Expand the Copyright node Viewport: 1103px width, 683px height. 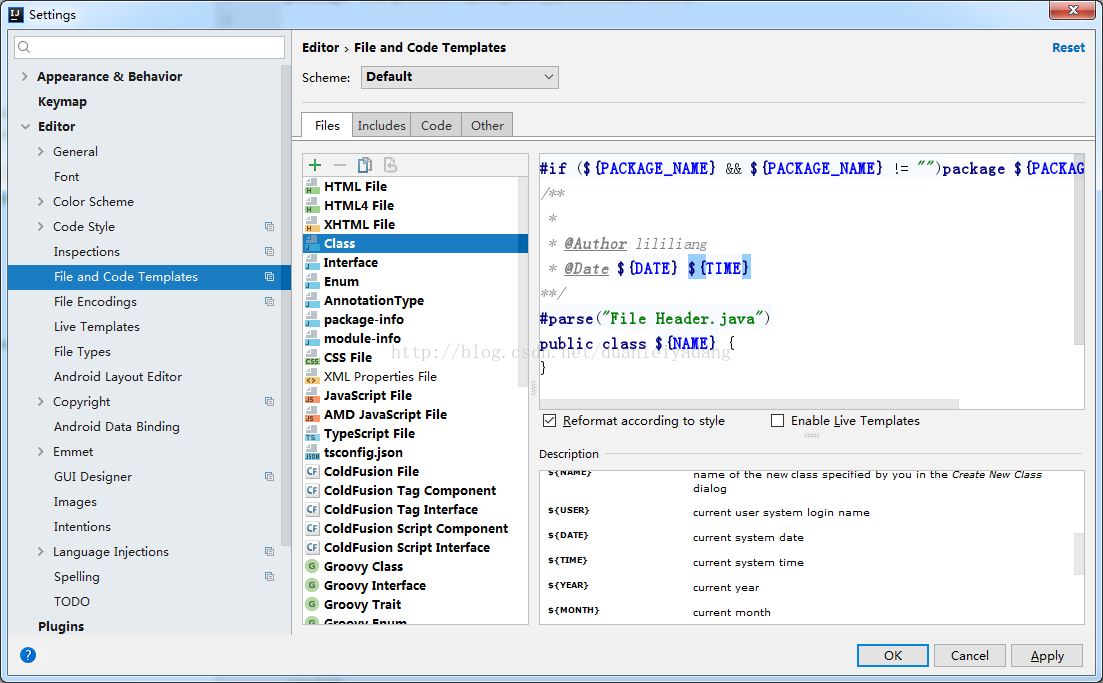(40, 401)
